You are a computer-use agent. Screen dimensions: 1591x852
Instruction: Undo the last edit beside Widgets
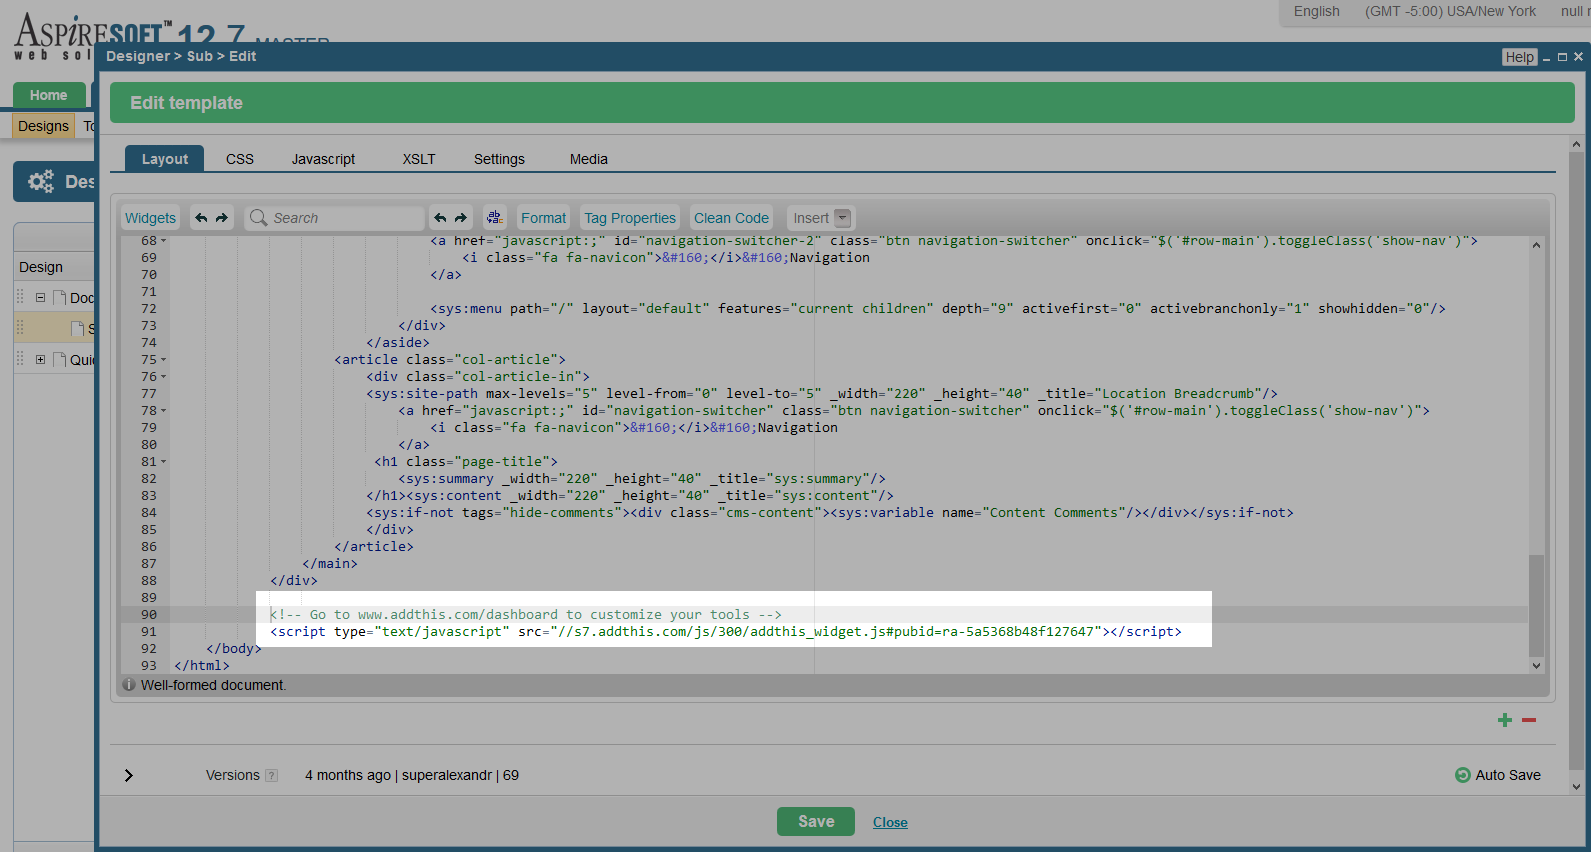pos(201,218)
